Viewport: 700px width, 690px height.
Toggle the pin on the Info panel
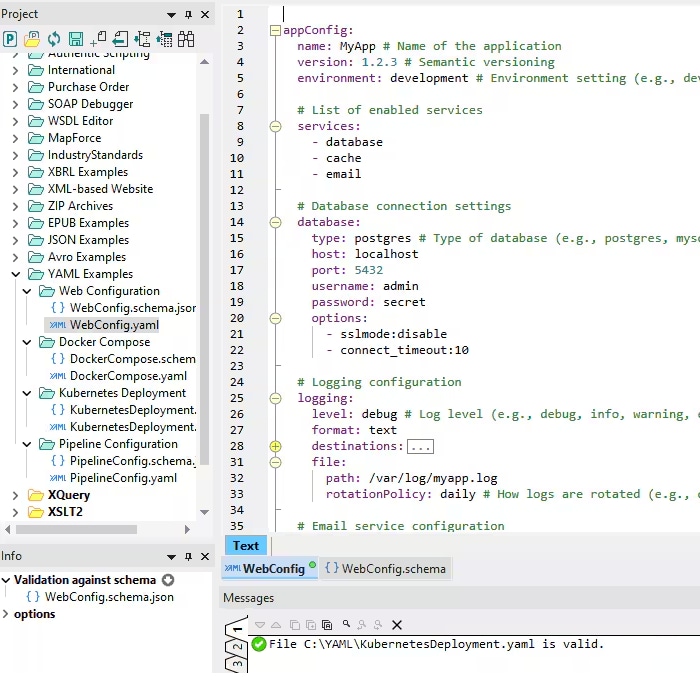(x=188, y=556)
